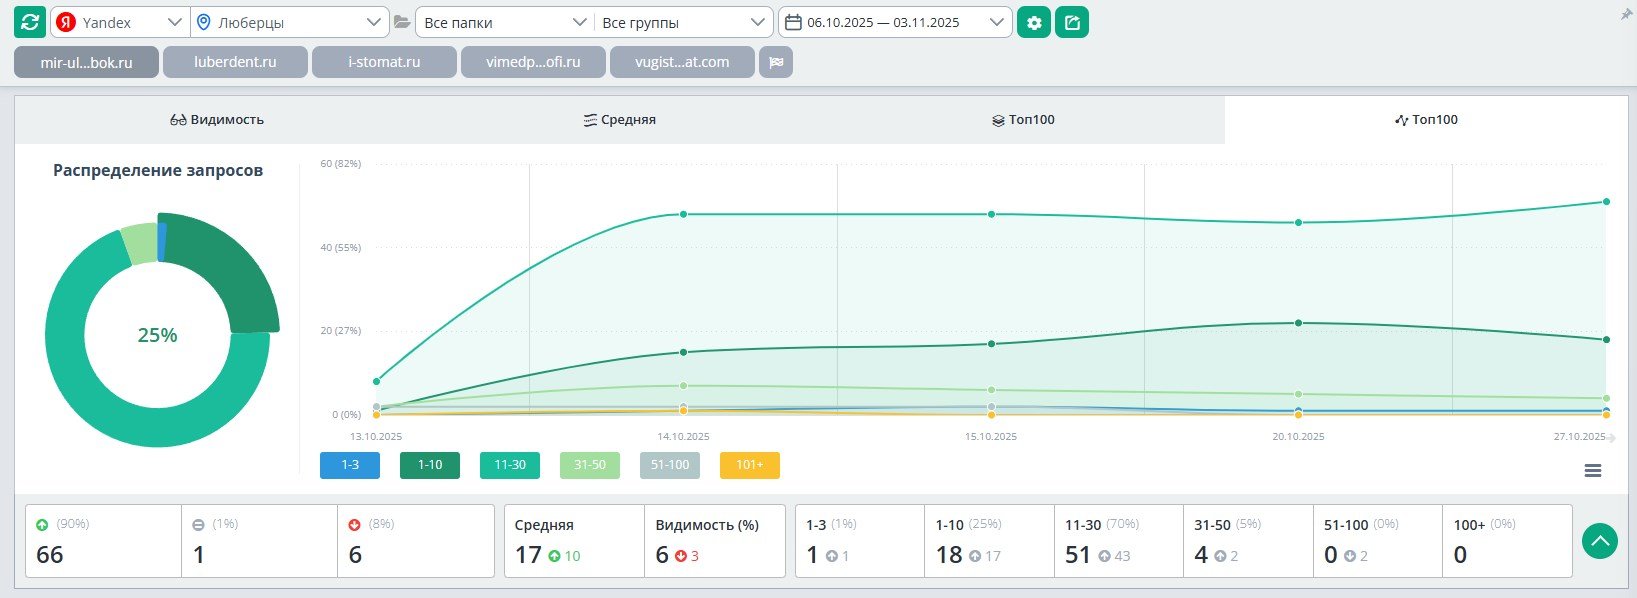Switch to the stacked-layers Топ100 tab
1637x598 pixels.
pos(1023,120)
